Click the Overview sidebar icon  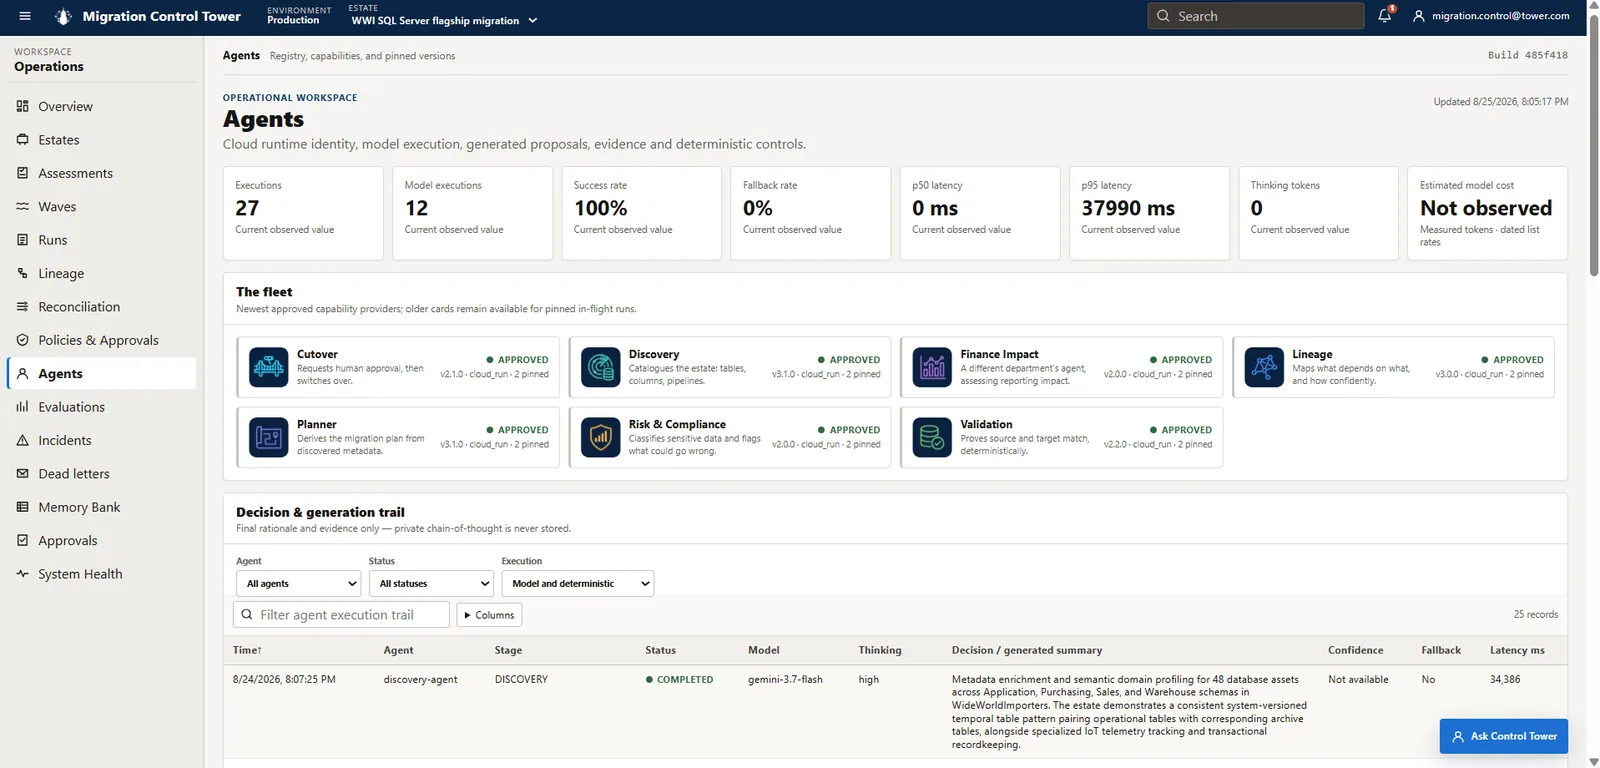[23, 106]
